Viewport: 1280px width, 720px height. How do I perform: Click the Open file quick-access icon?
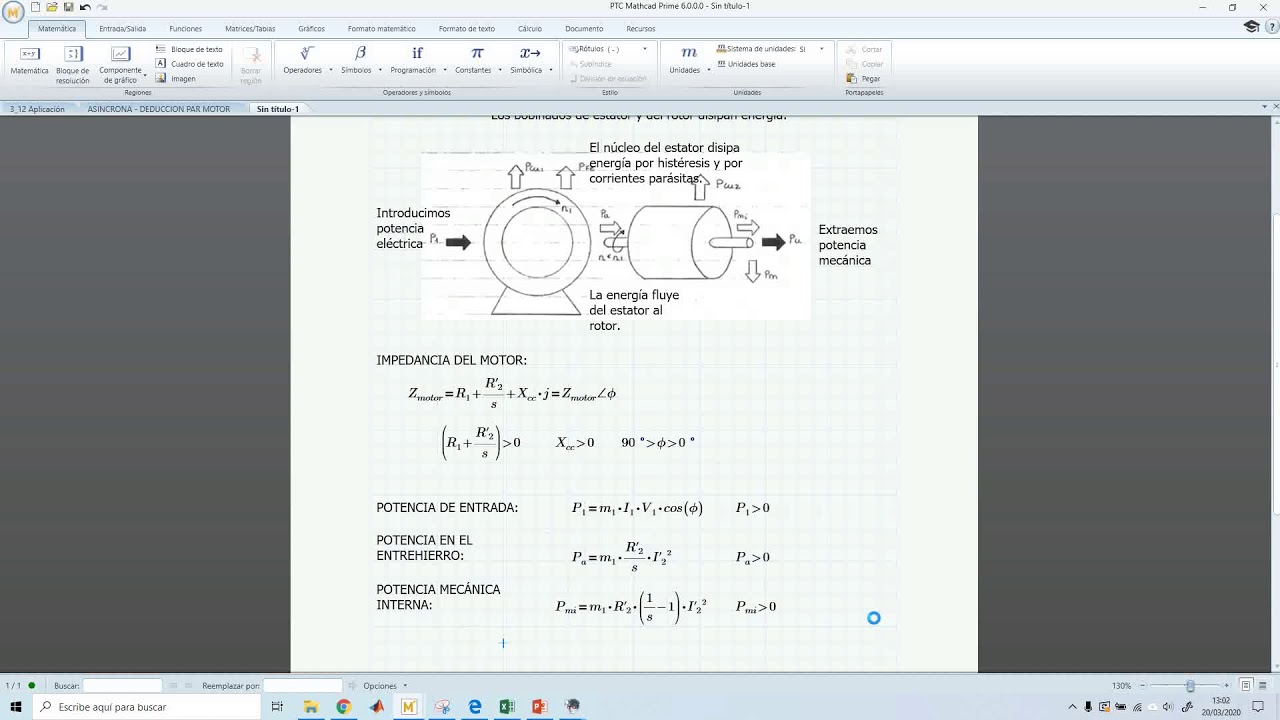[x=52, y=7]
